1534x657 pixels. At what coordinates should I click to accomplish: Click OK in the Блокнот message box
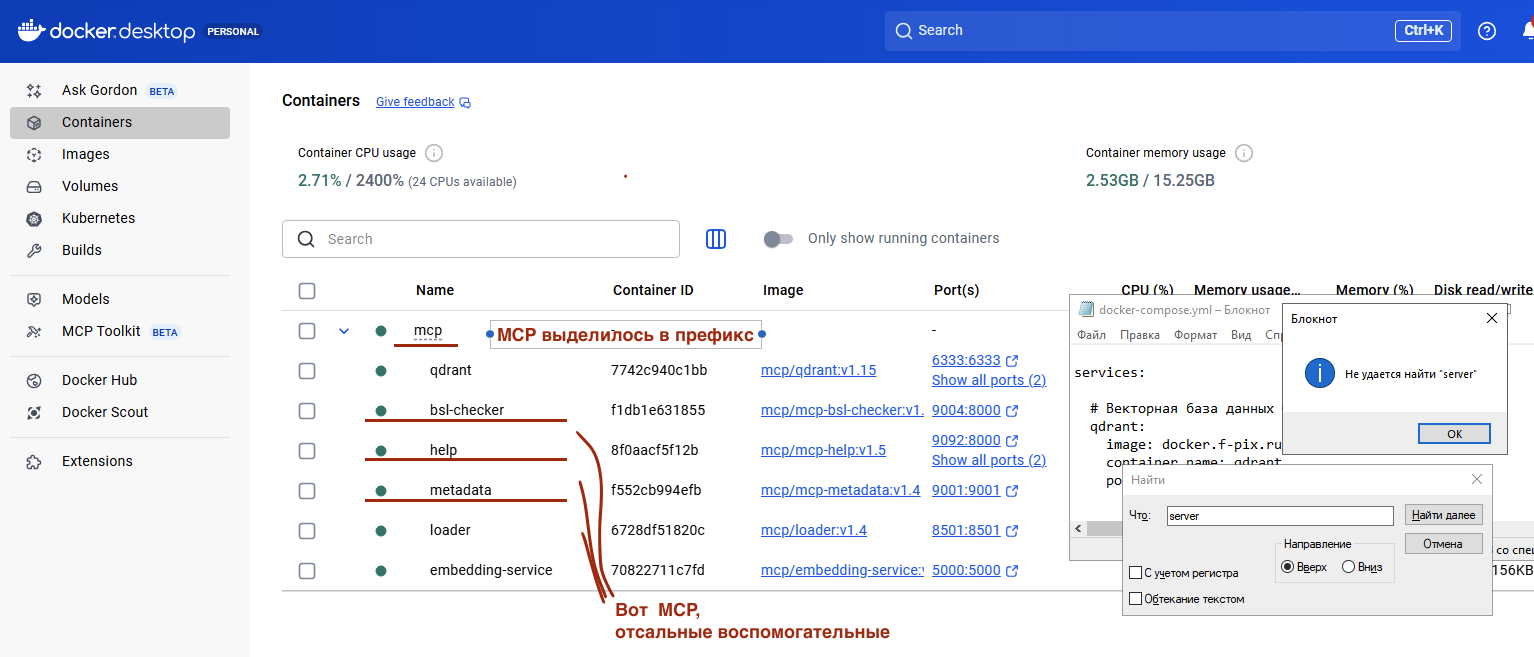[1454, 433]
